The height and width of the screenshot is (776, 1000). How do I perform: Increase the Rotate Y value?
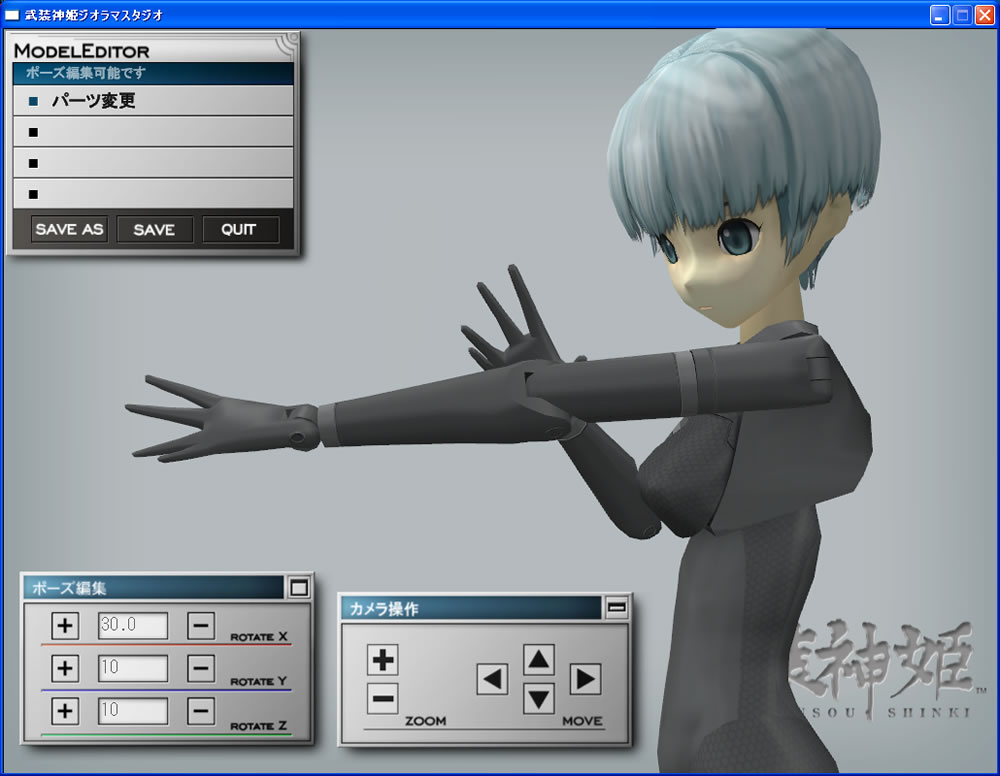[65, 668]
